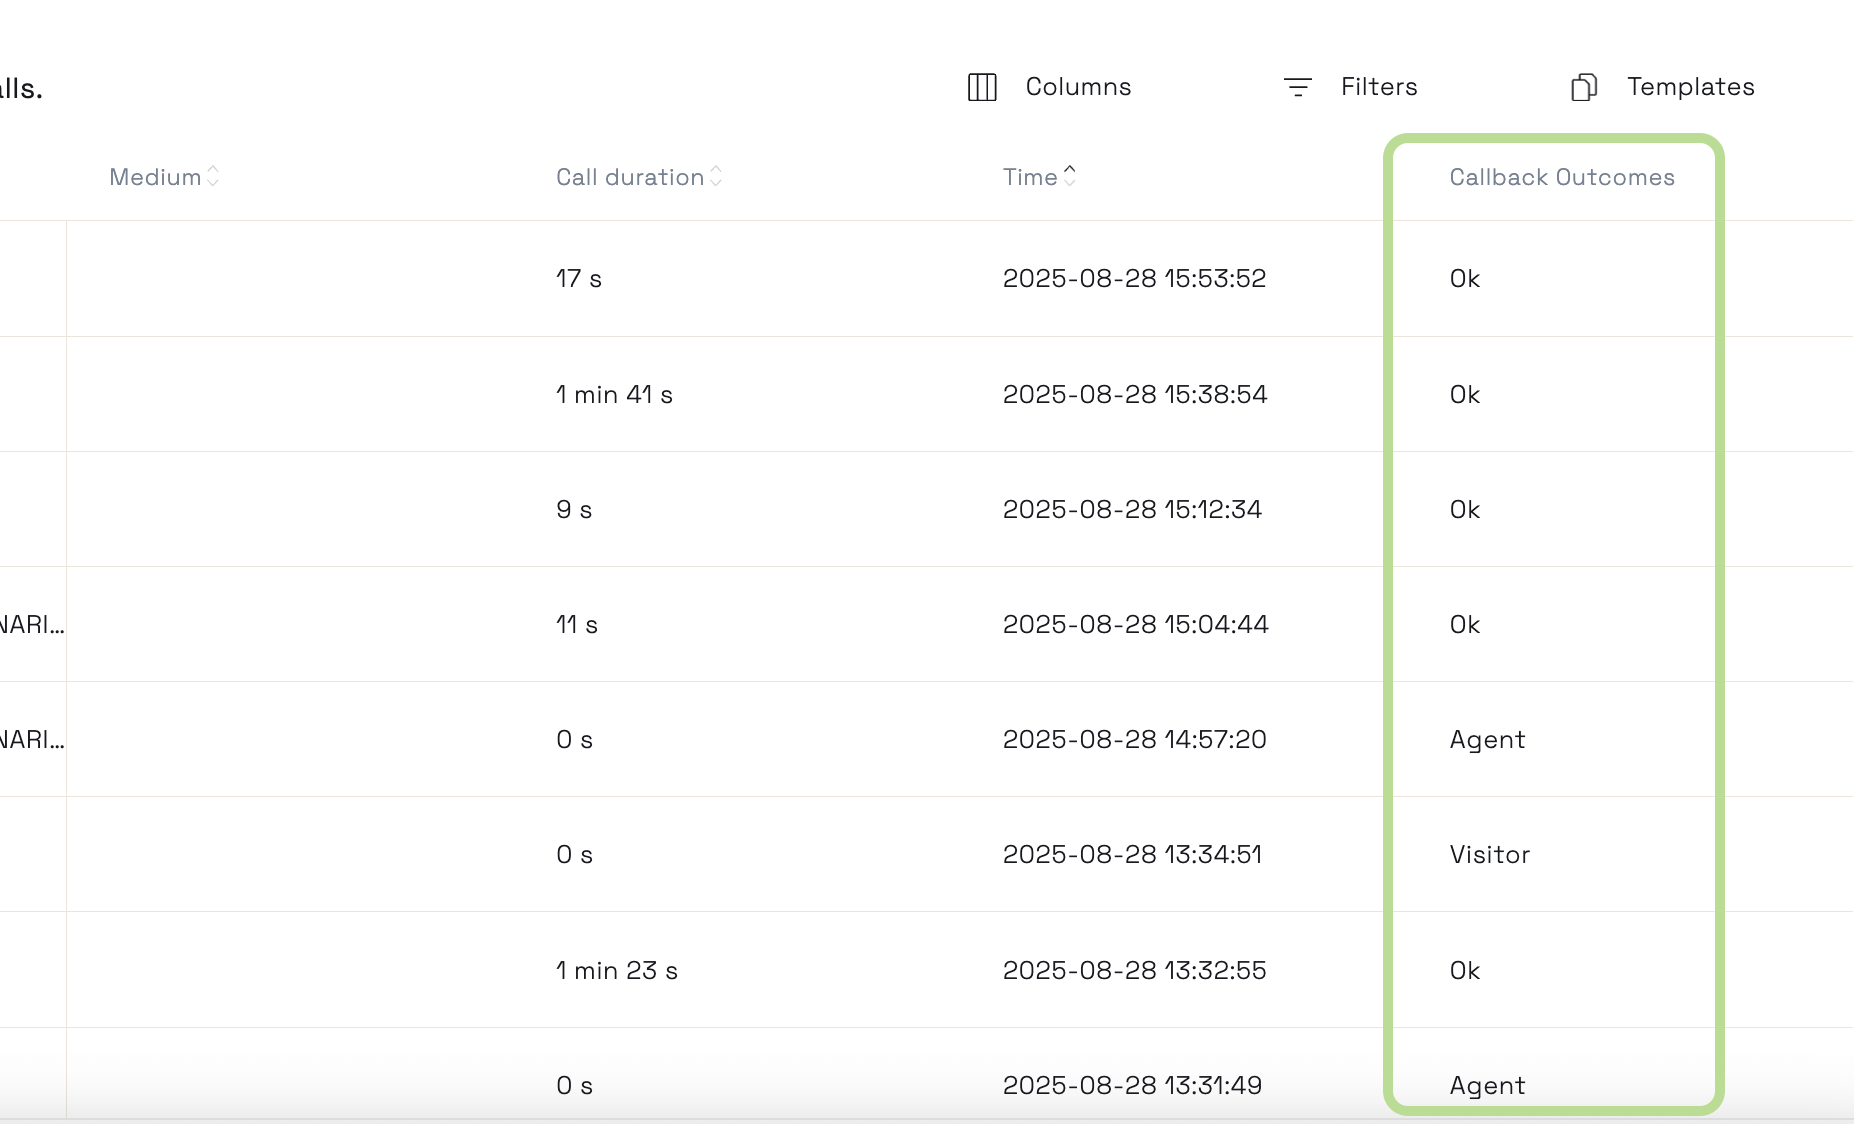Screen dimensions: 1854x1124
Task: Click the Call duration column header
Action: pyautogui.click(x=630, y=177)
